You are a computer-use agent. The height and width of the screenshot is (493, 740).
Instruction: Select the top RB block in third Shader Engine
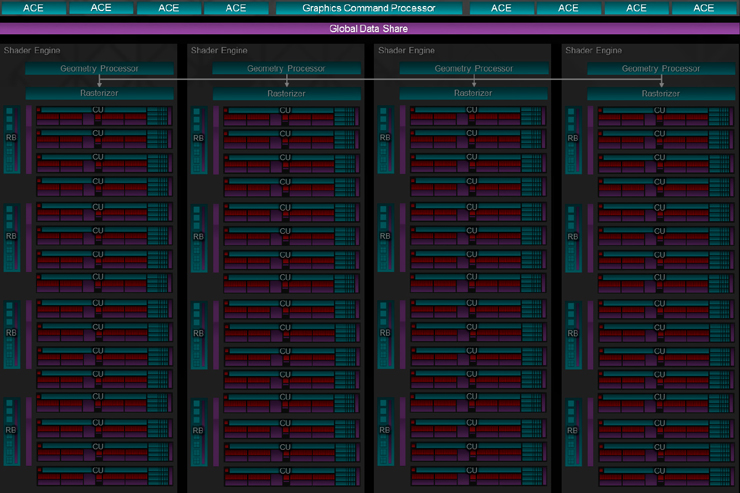[386, 139]
